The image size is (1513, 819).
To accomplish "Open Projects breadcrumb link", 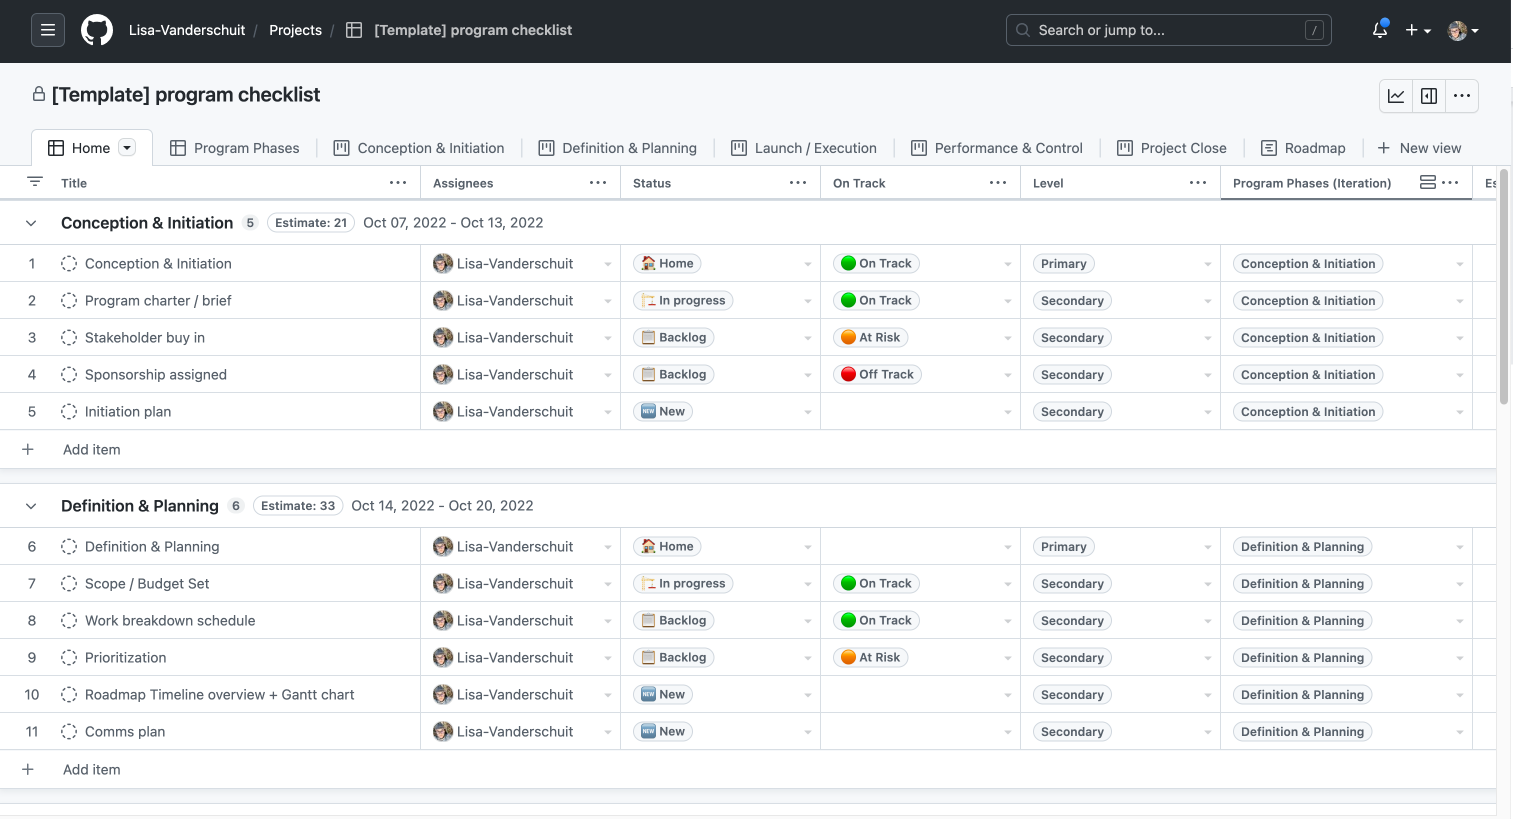I will [x=295, y=30].
